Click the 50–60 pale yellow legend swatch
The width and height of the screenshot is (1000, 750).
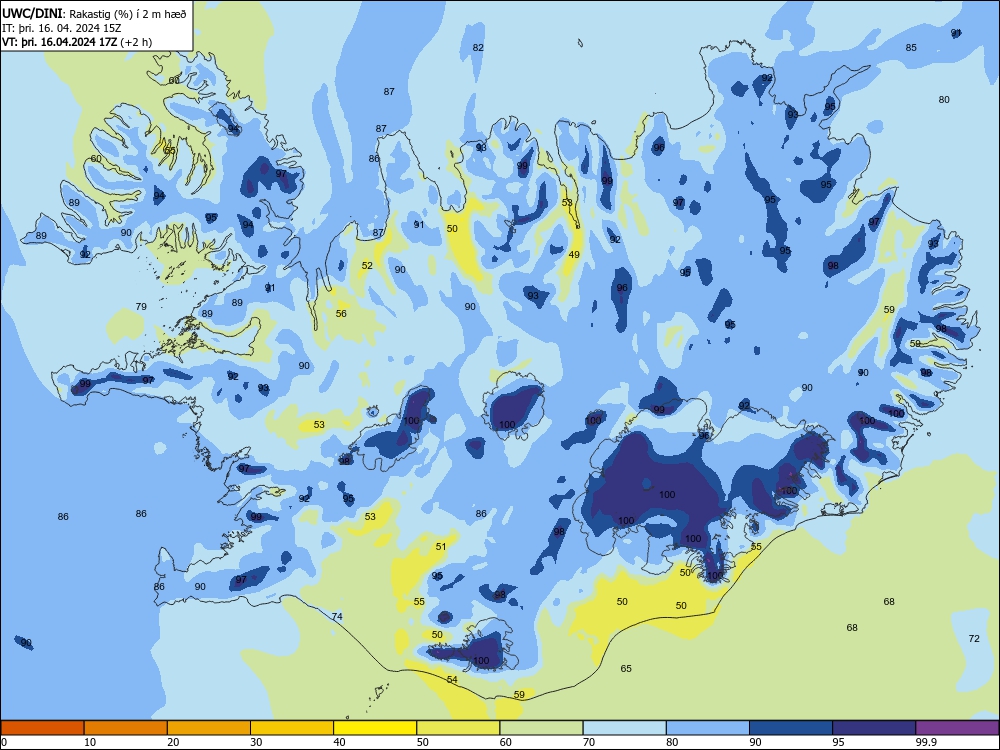click(459, 728)
